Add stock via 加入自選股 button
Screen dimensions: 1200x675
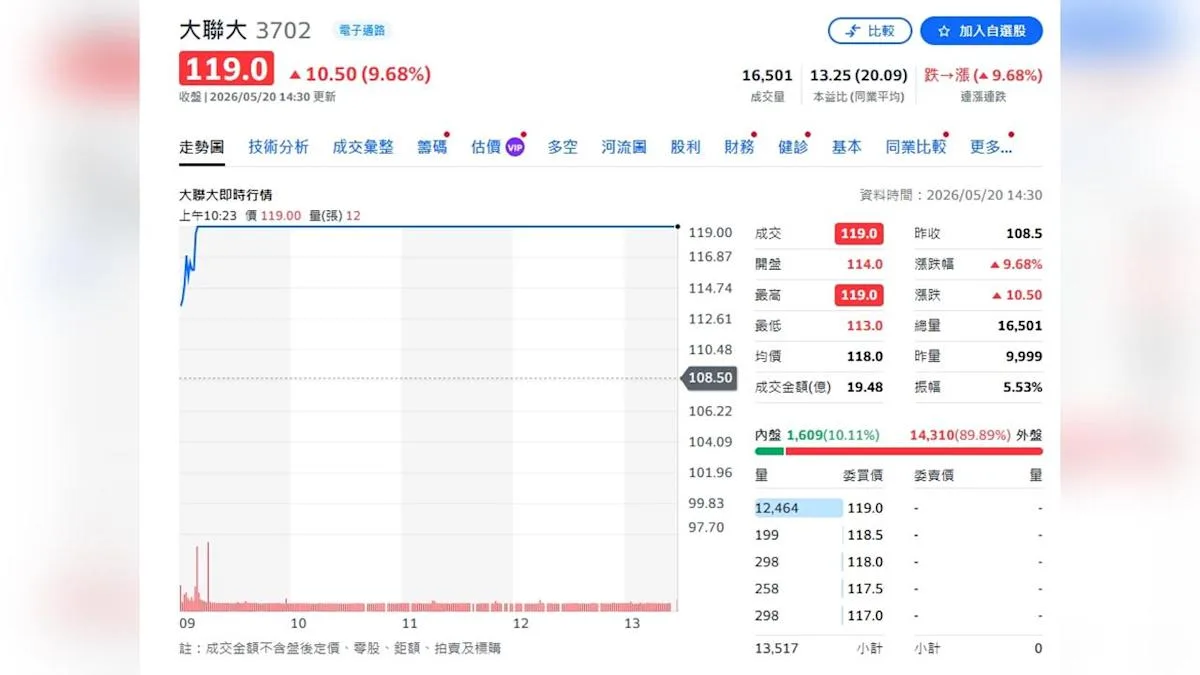981,31
